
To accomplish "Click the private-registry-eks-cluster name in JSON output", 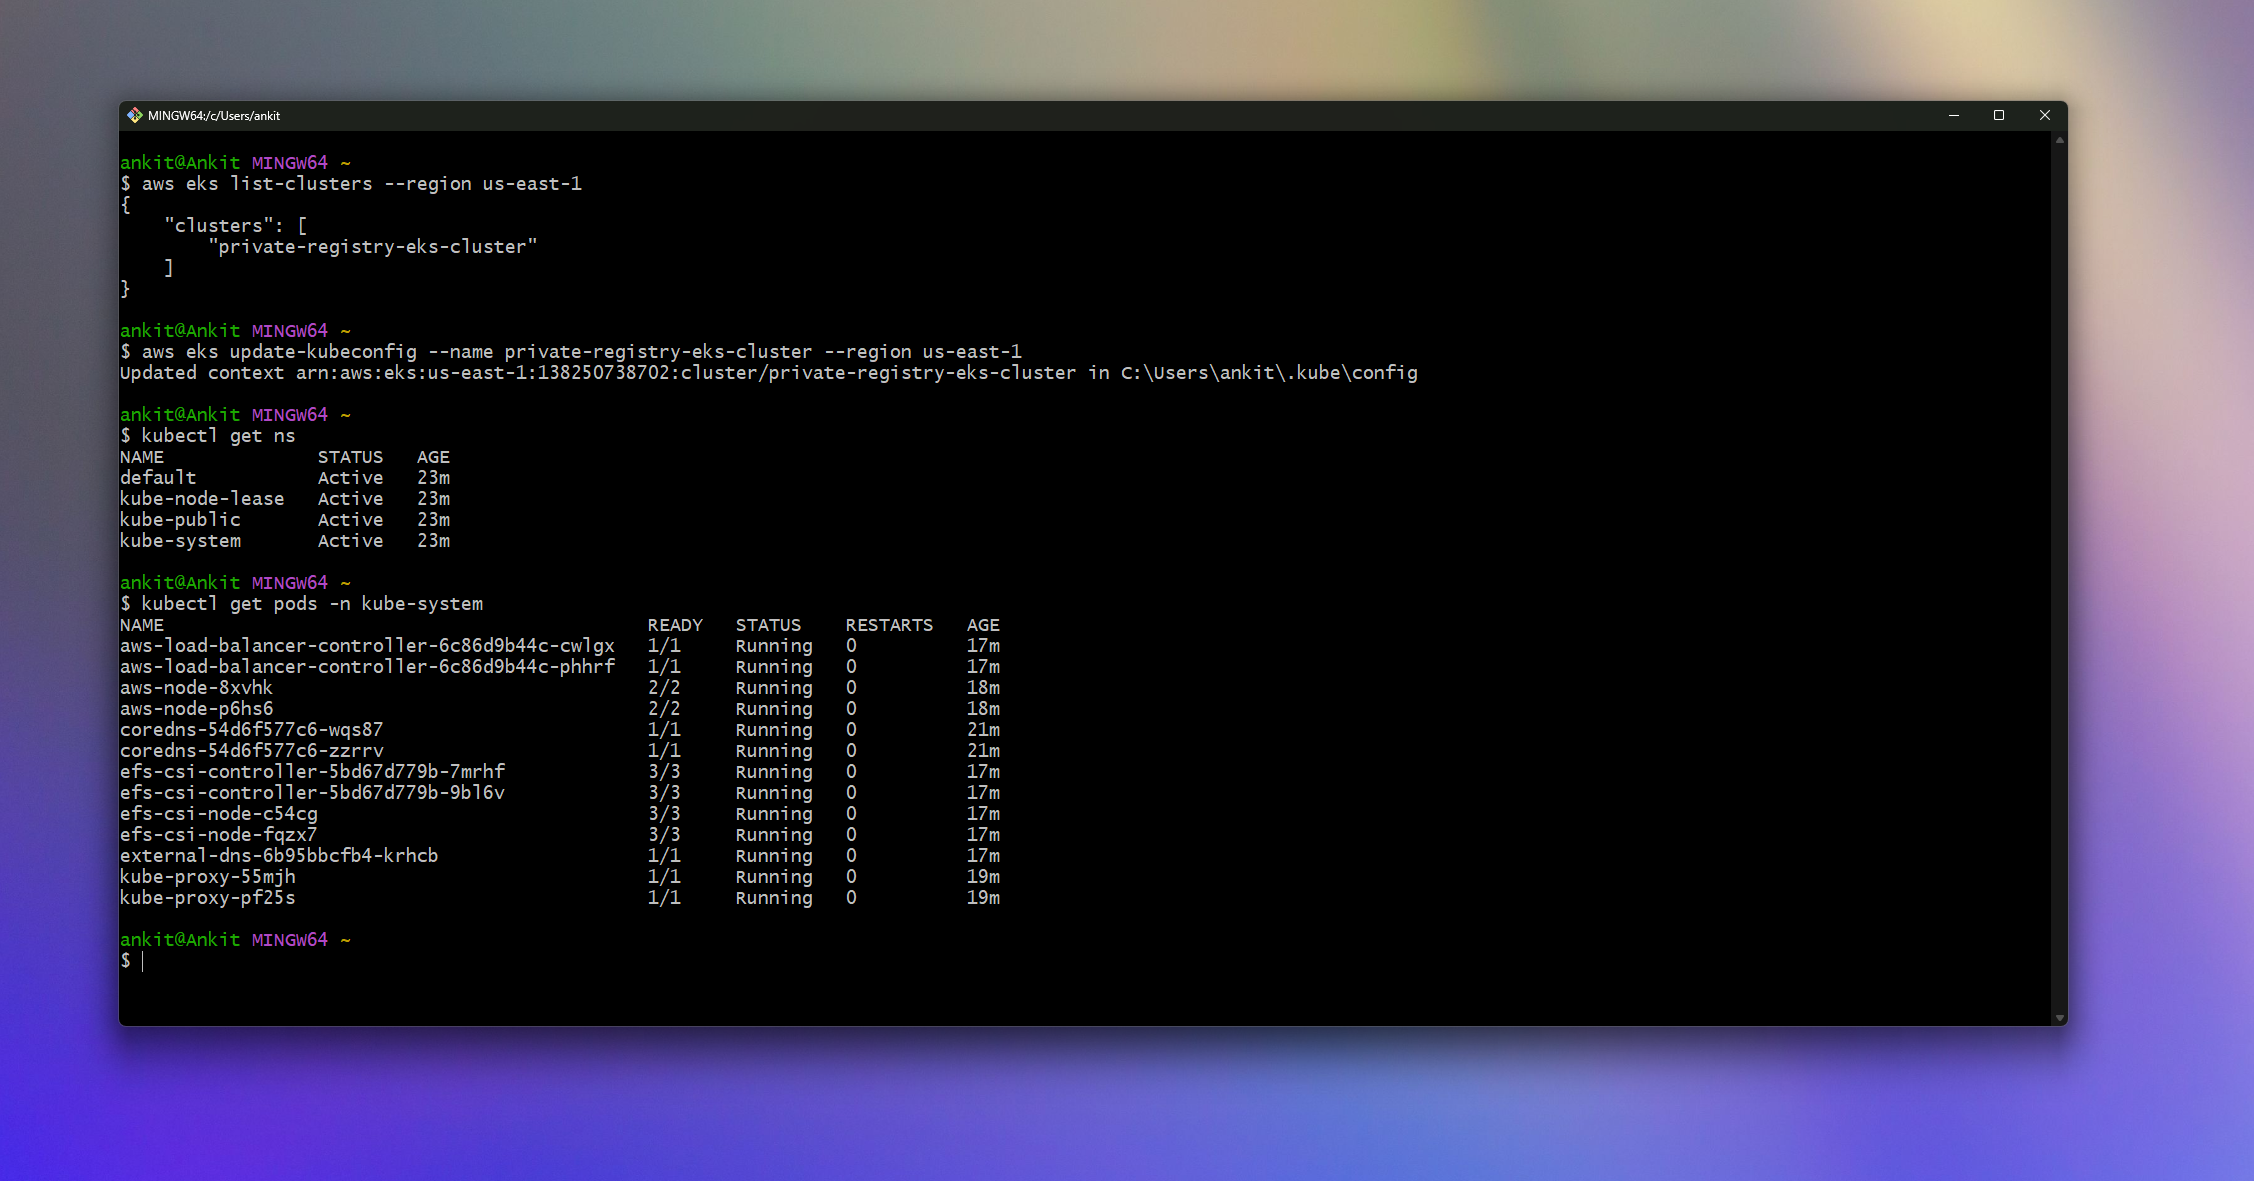I will click(x=373, y=247).
